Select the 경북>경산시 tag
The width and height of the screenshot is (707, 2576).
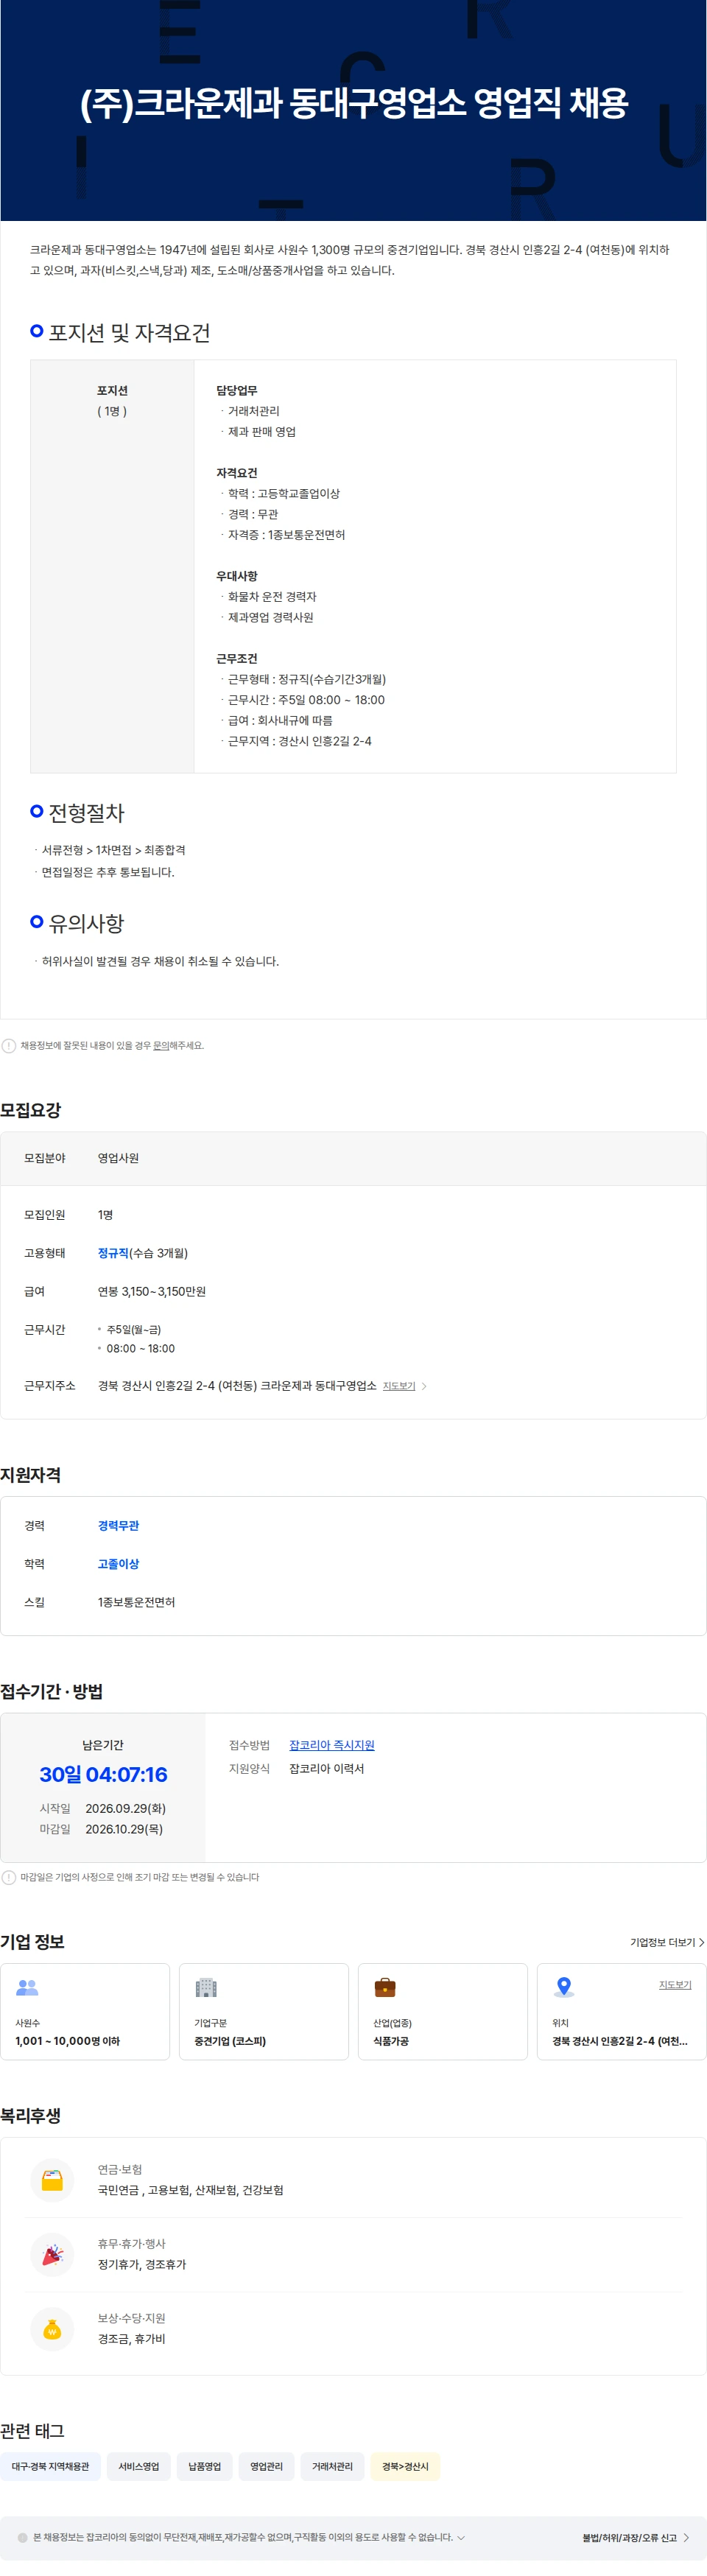pyautogui.click(x=405, y=2467)
